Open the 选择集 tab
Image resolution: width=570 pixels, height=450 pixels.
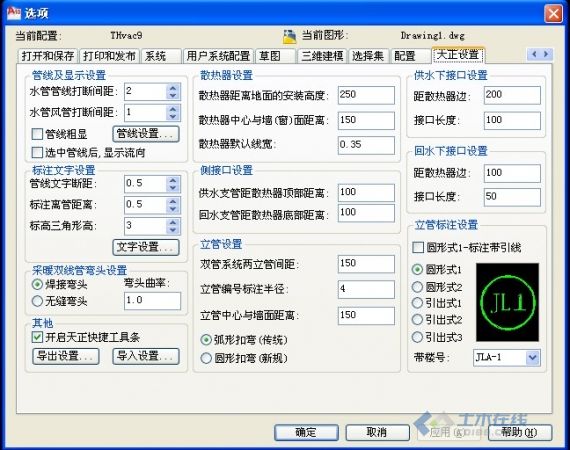(368, 56)
